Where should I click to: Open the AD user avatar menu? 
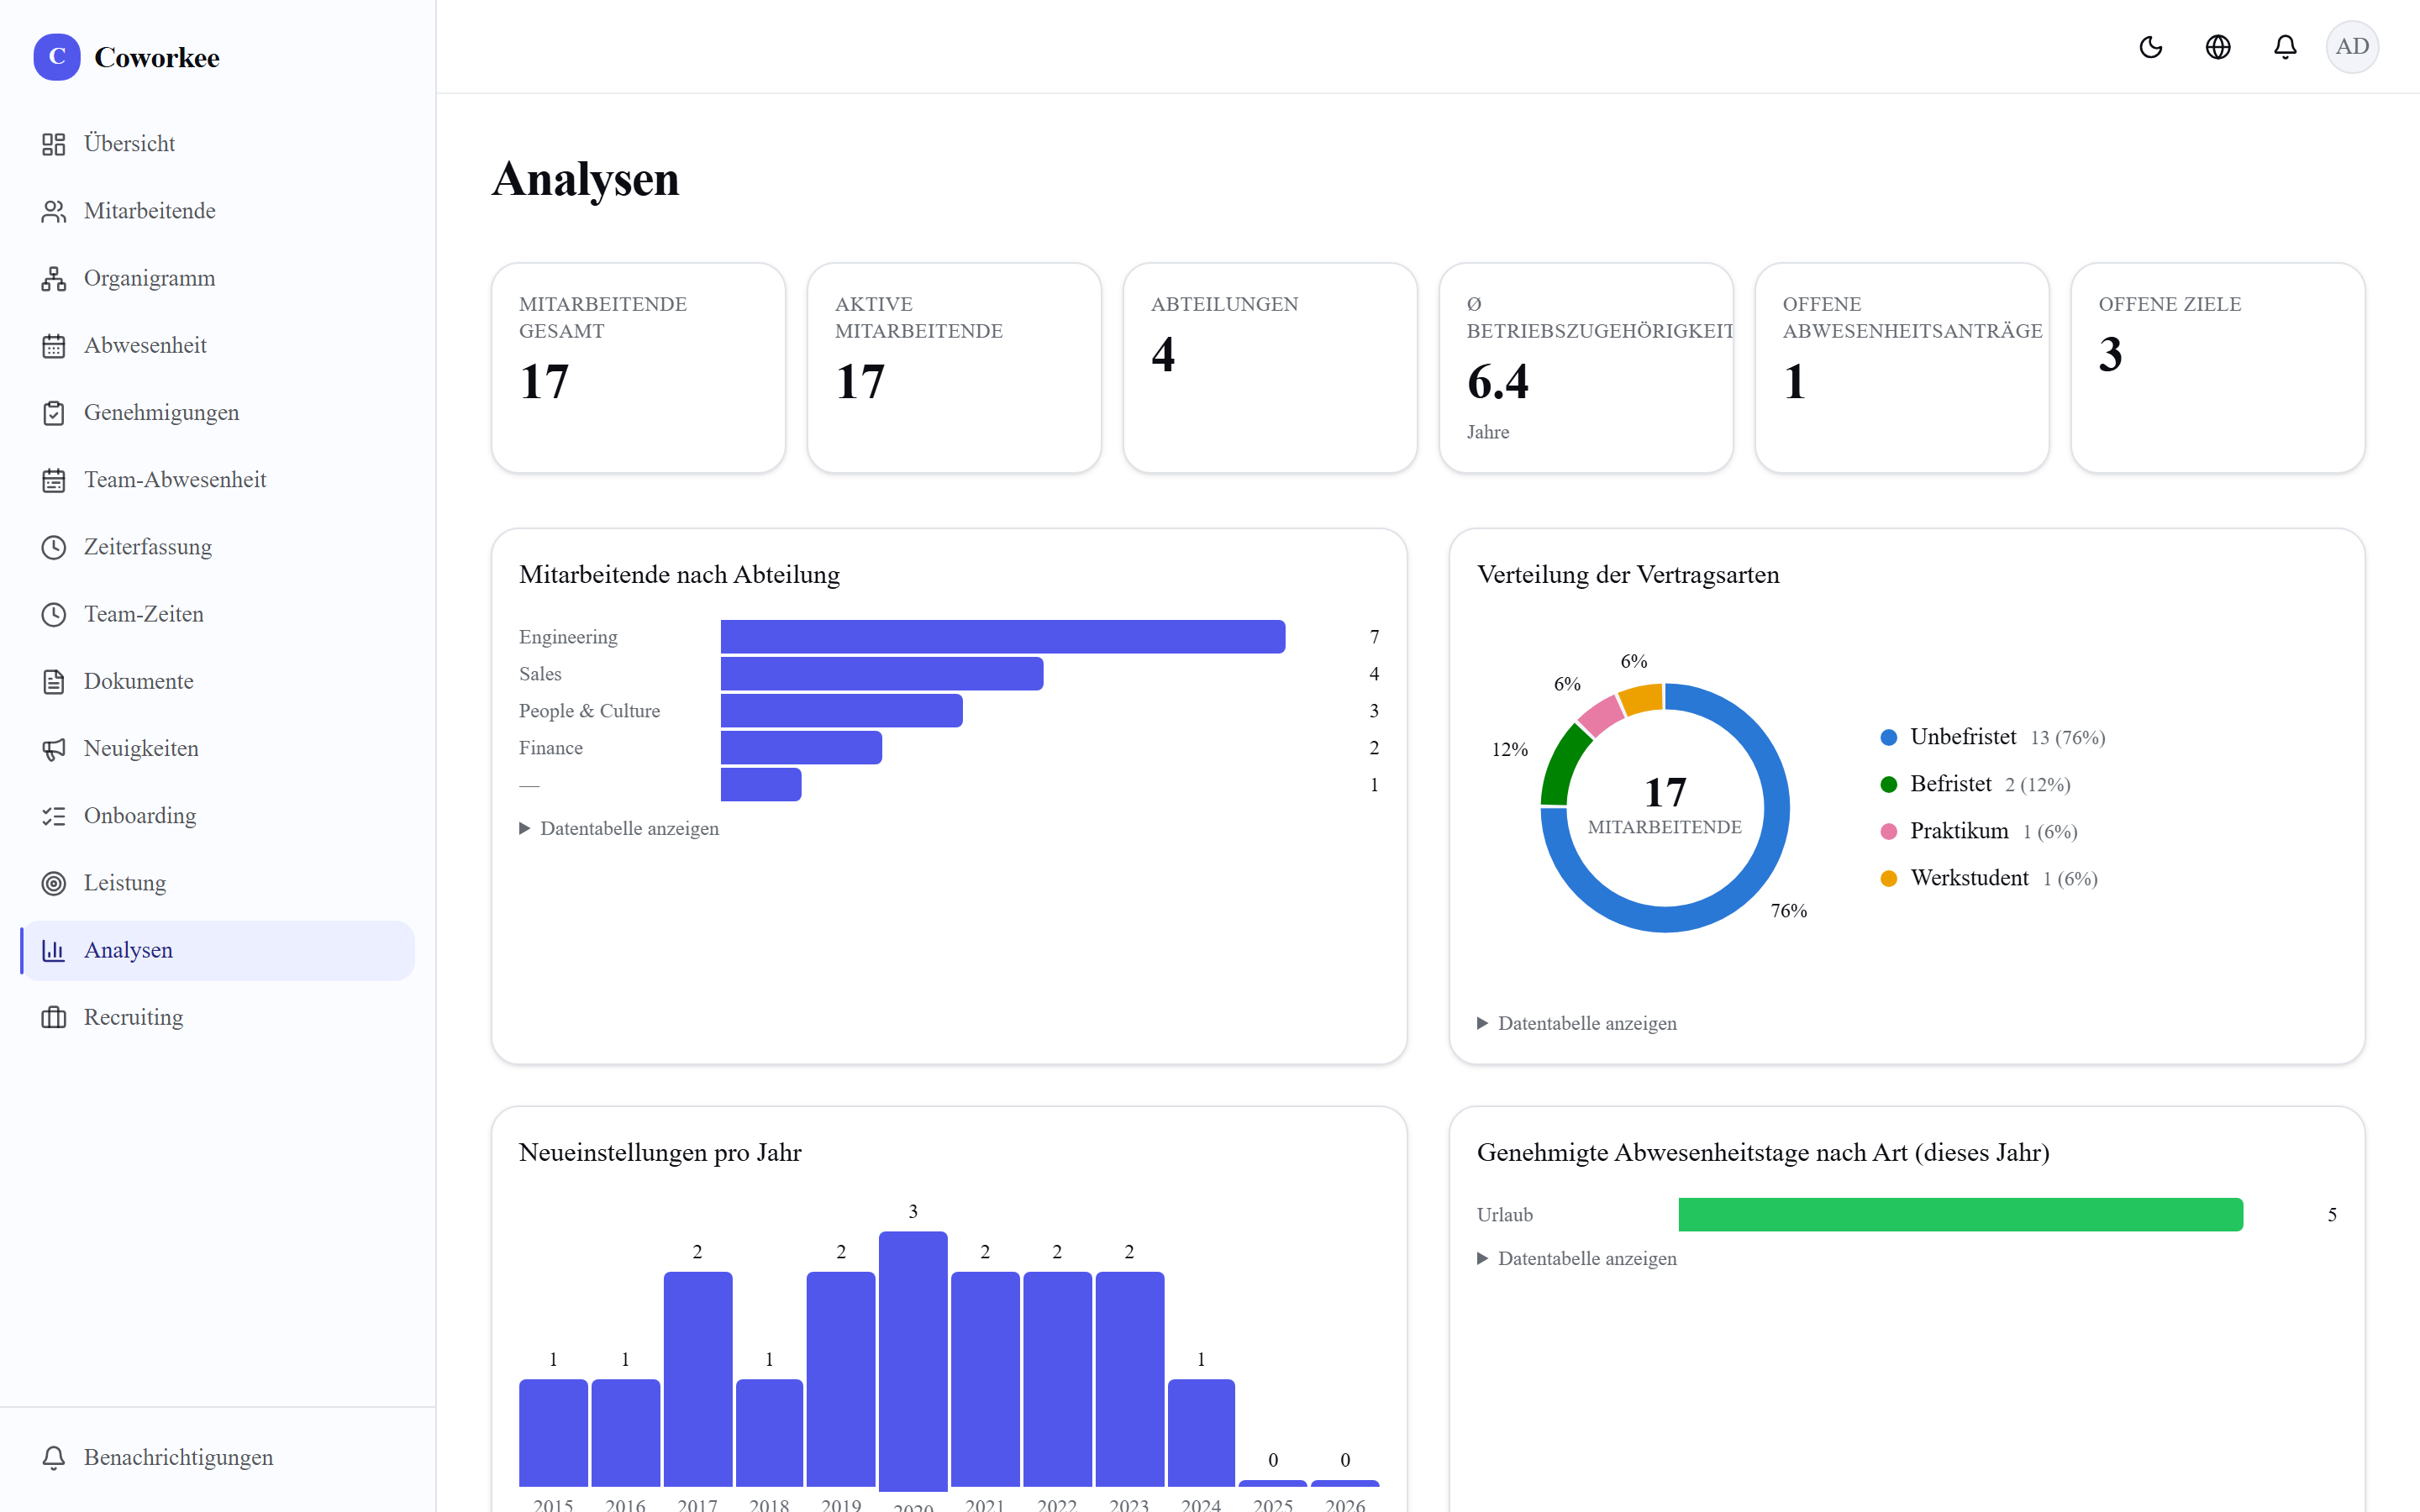[x=2352, y=47]
